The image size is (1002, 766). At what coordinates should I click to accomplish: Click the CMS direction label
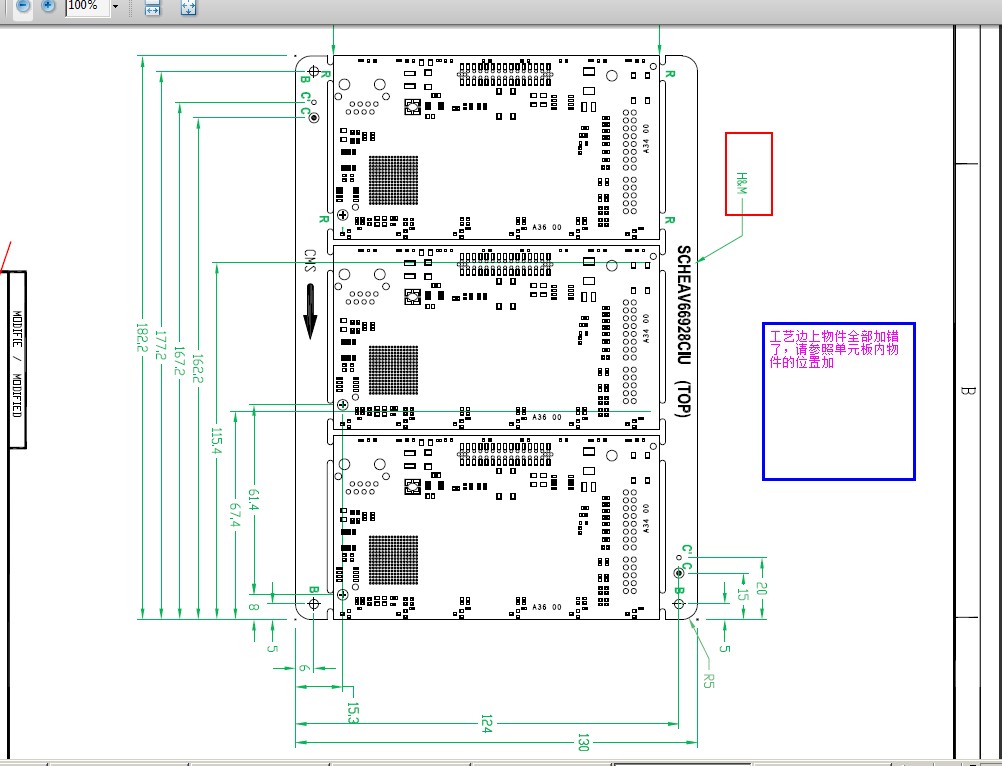[310, 261]
